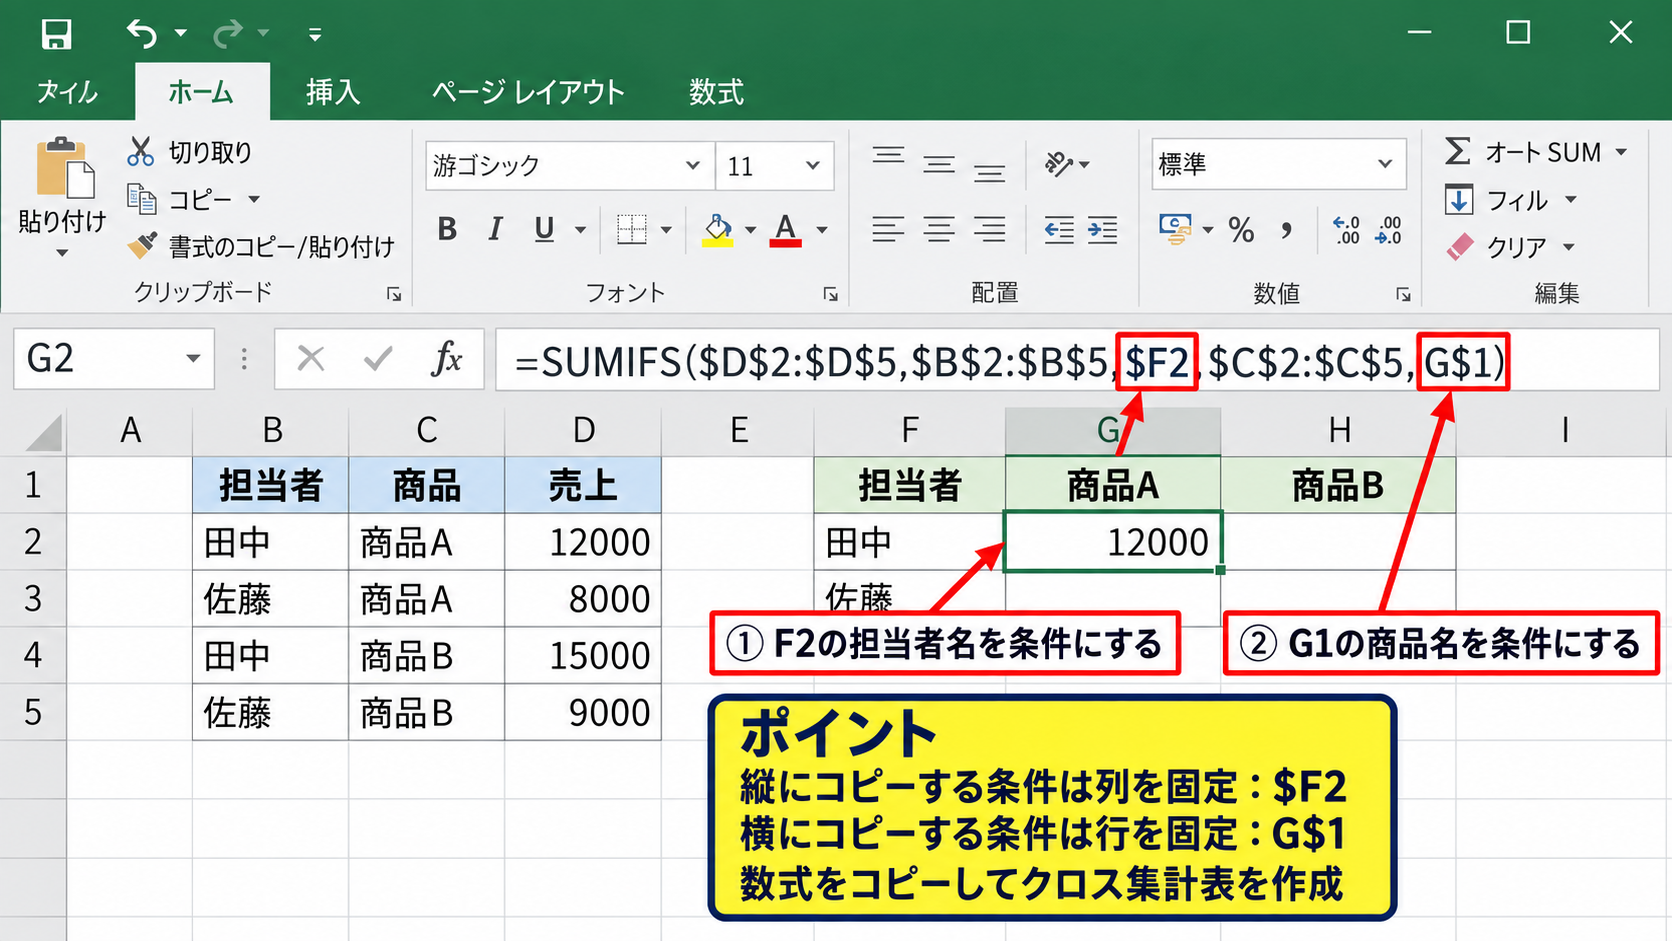Apply yellow fill color bucket

pos(717,230)
